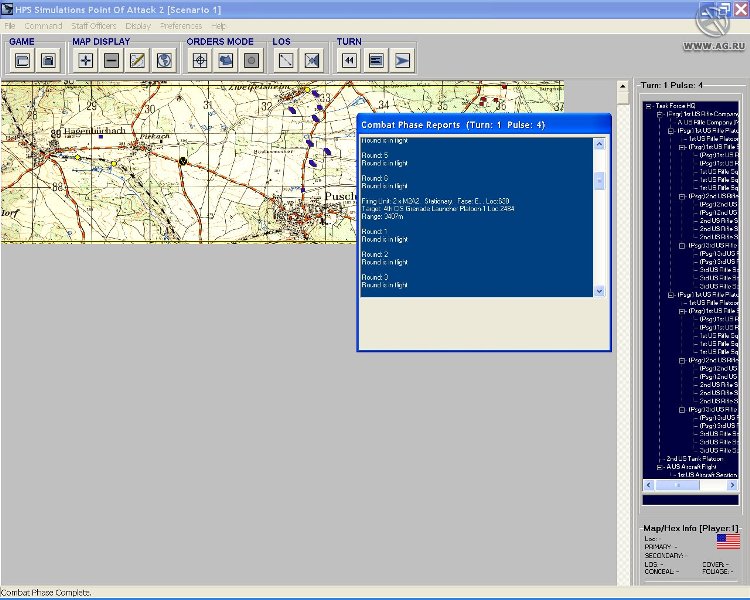The image size is (750, 600).
Task: Collapse the A US Aircraft Flight node
Action: 659,467
